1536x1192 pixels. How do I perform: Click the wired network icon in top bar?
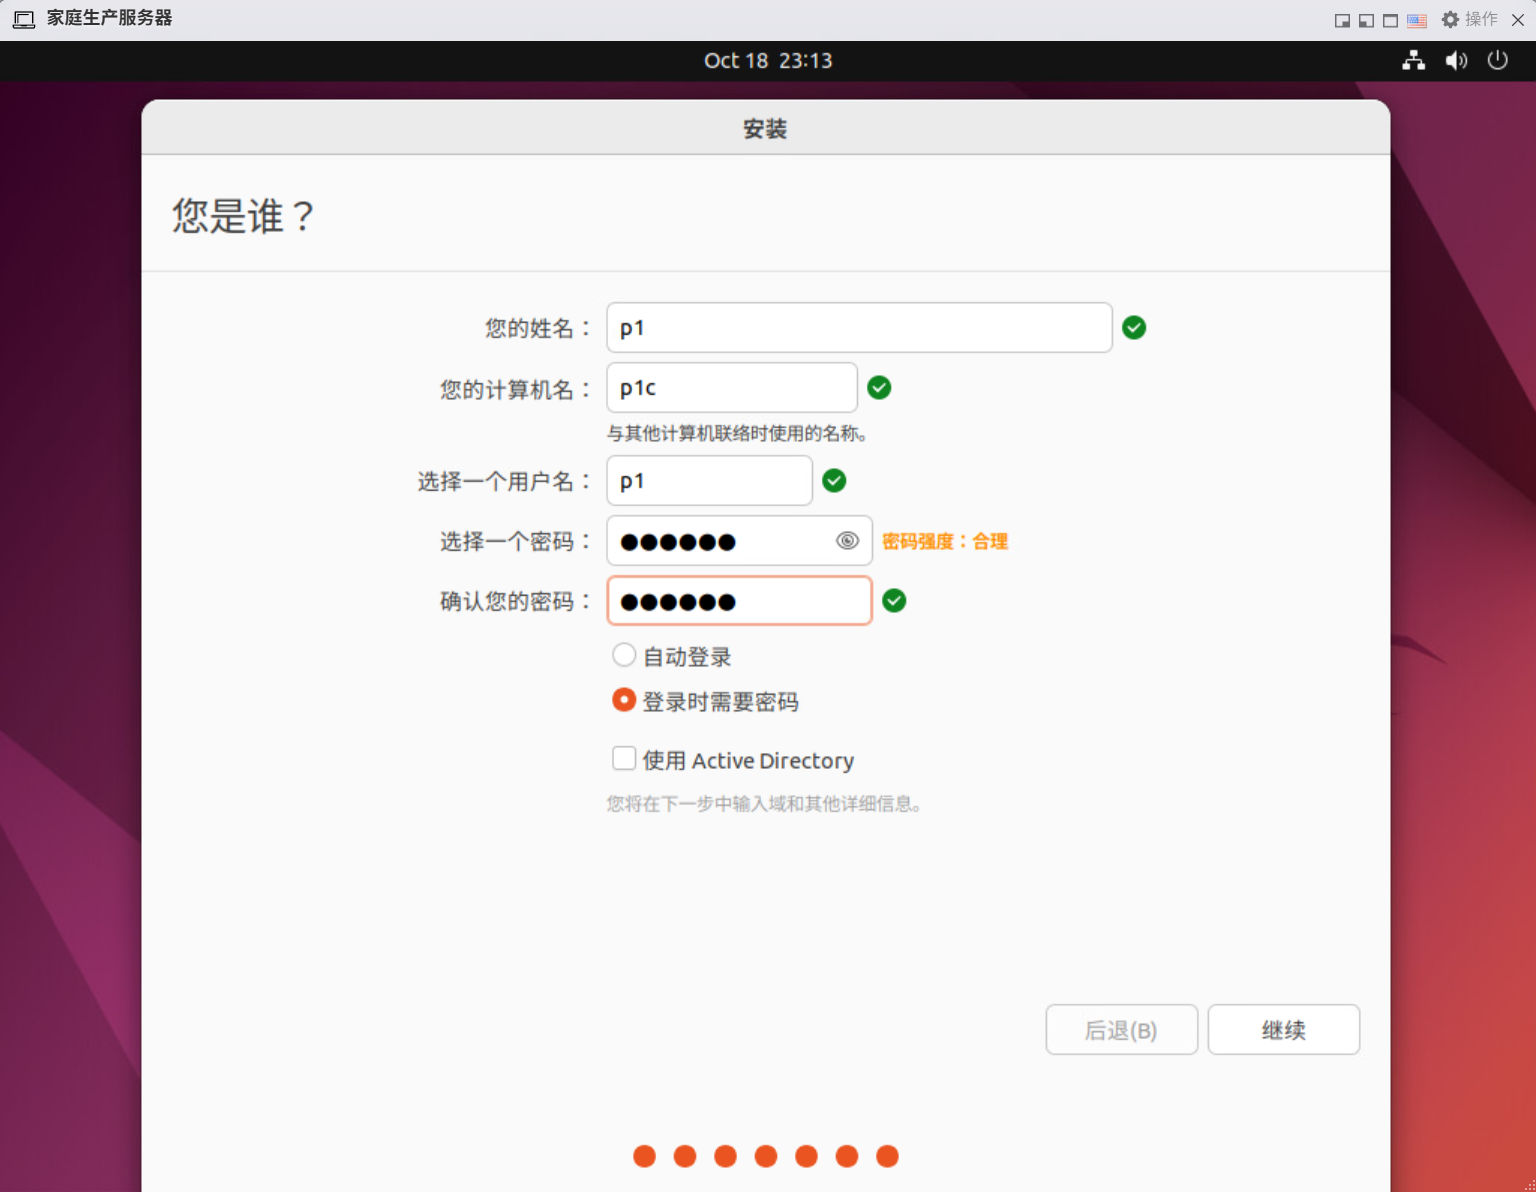(1413, 61)
